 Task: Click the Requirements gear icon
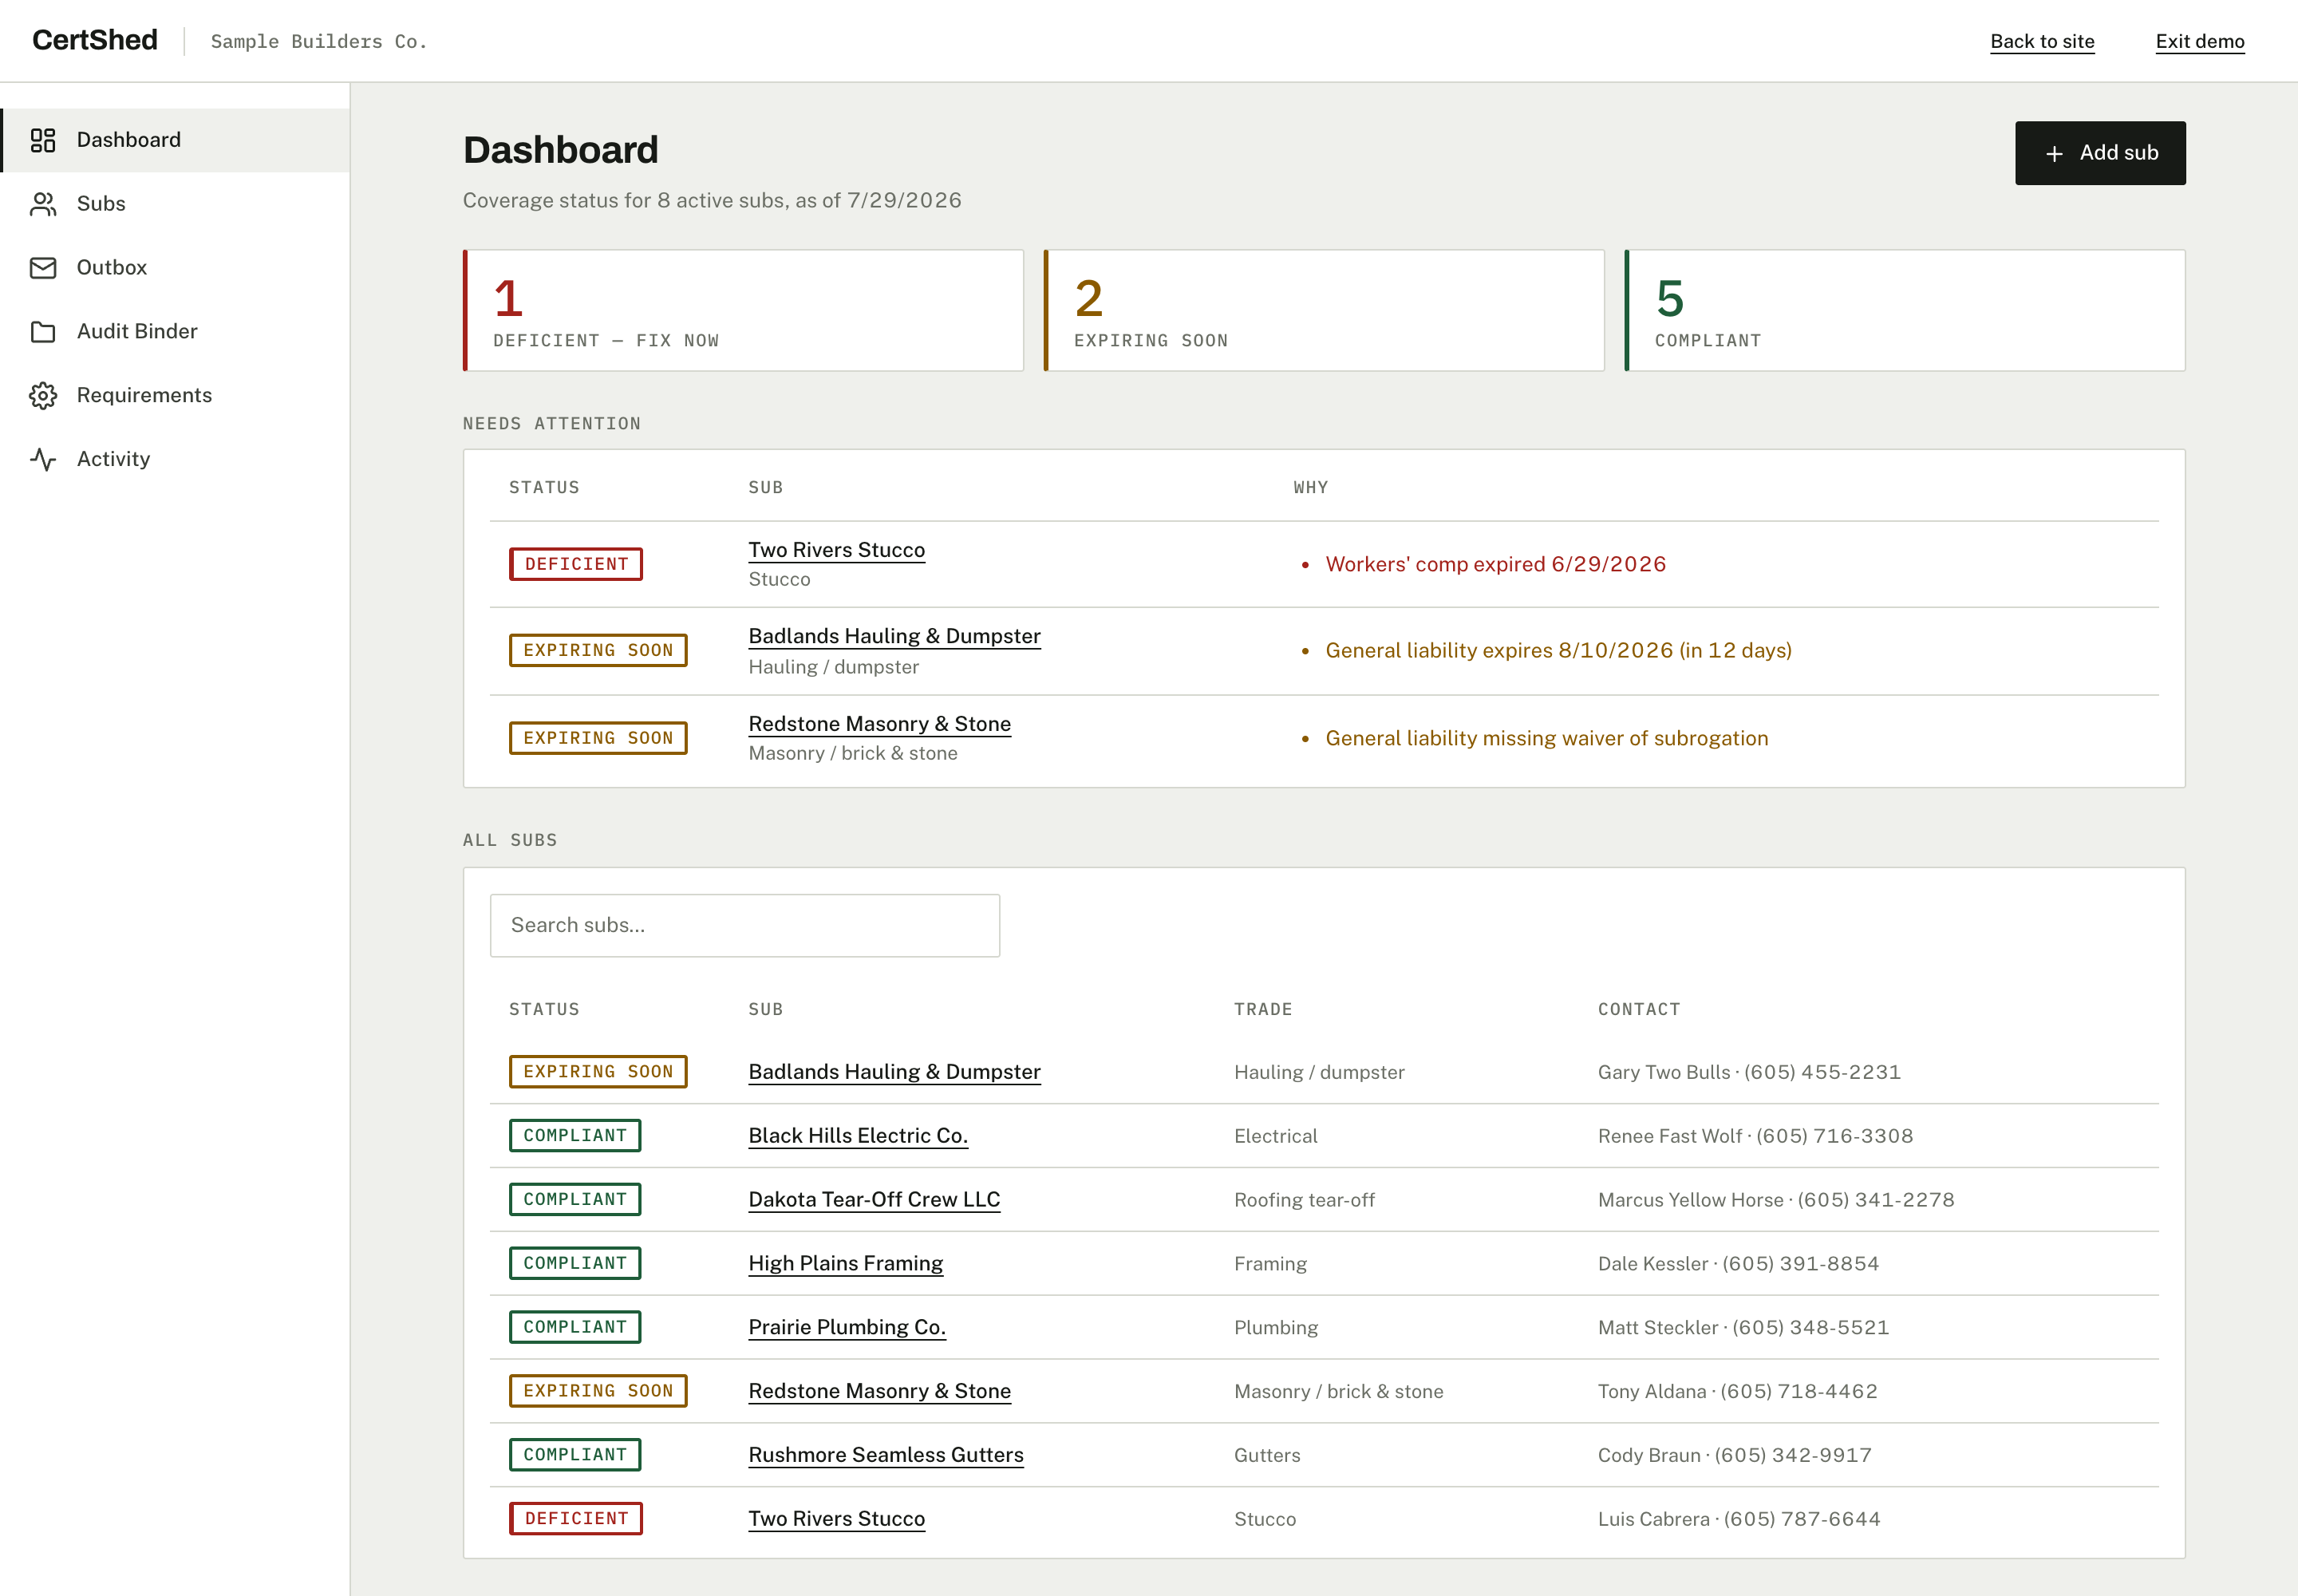tap(43, 396)
